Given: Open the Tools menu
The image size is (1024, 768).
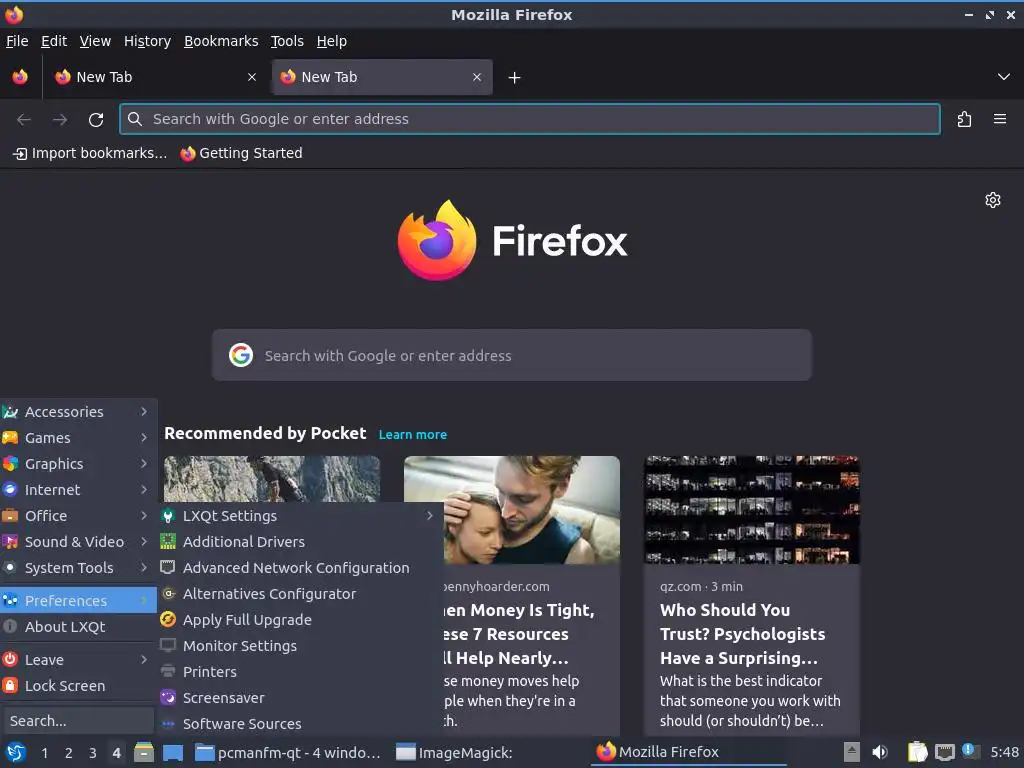Looking at the screenshot, I should [x=287, y=41].
